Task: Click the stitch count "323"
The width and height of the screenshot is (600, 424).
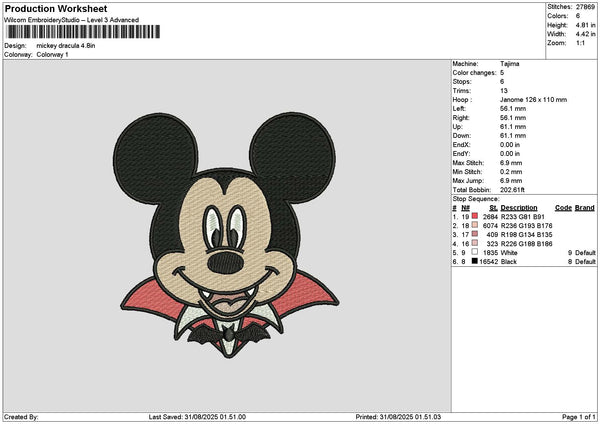Action: point(492,244)
